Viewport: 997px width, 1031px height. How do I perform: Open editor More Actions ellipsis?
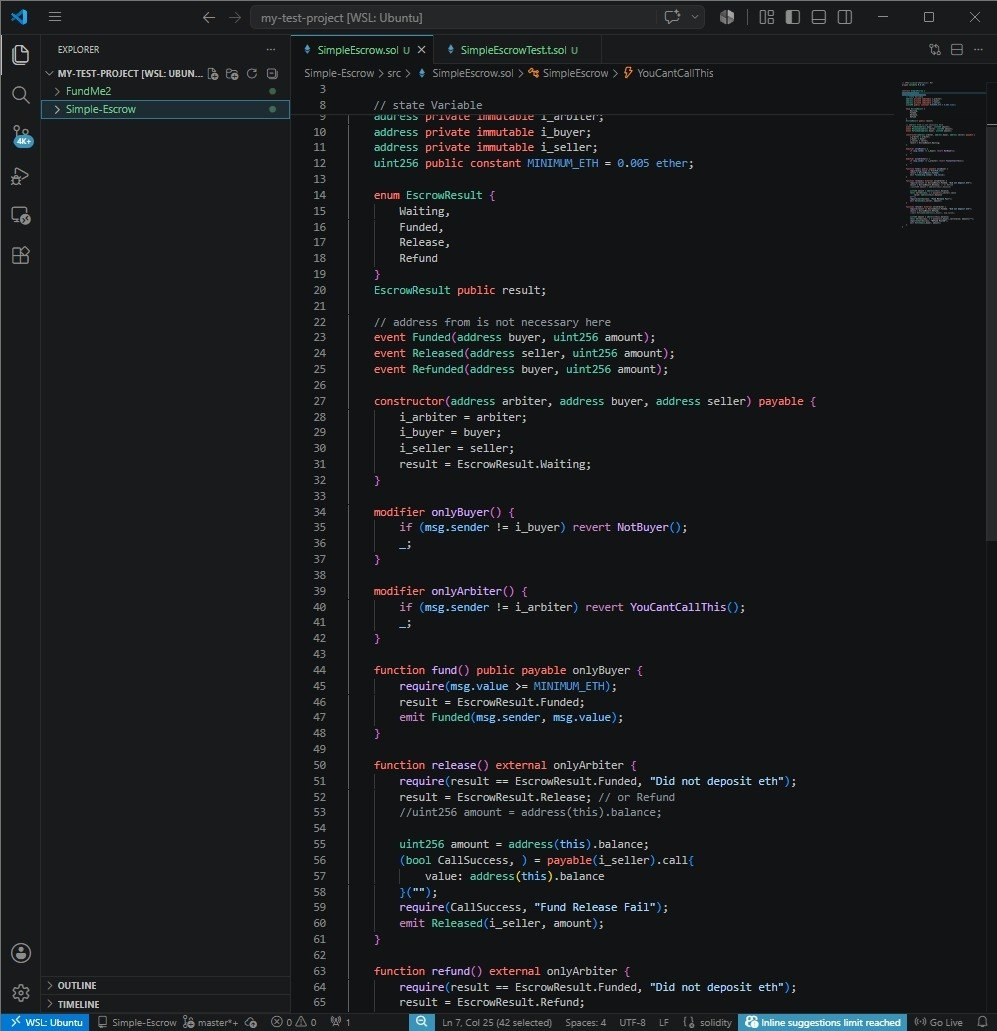coord(979,49)
